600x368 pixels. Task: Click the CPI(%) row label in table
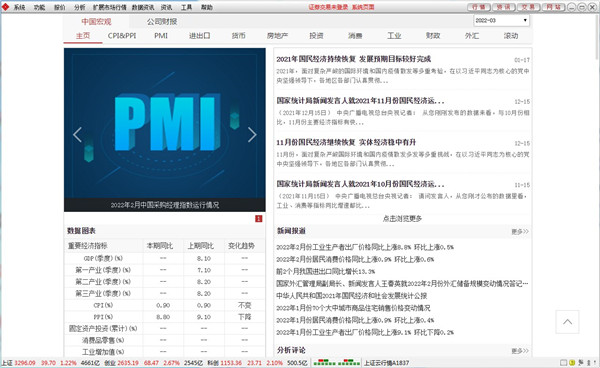[103, 305]
